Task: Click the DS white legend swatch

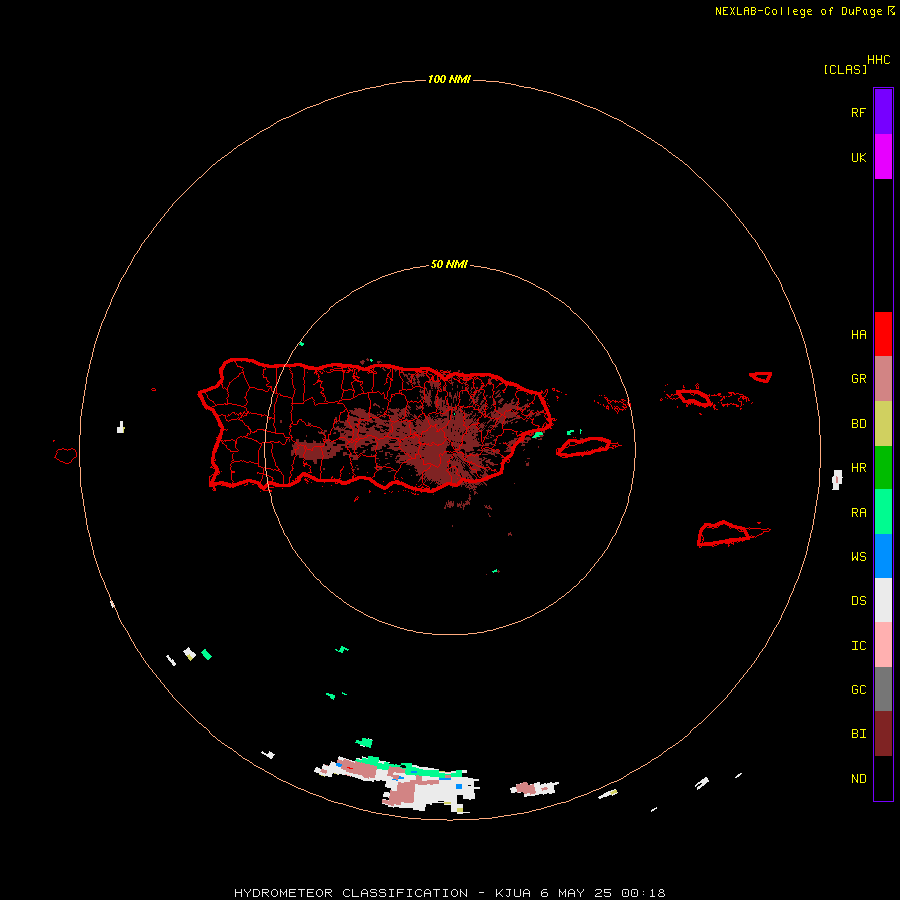Action: pos(883,600)
